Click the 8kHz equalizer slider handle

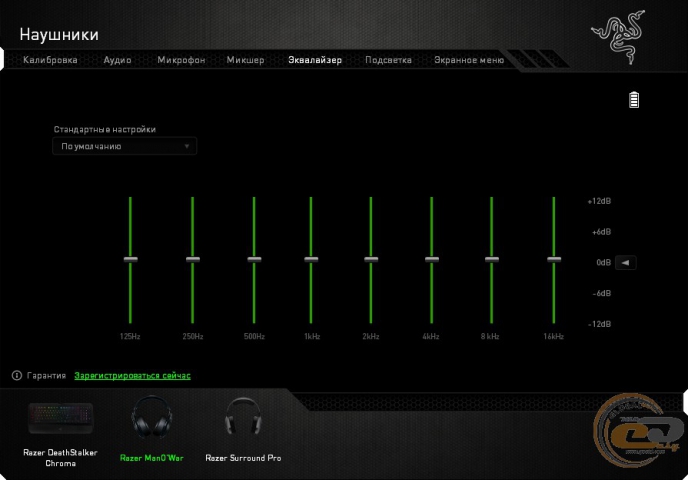[x=491, y=259]
